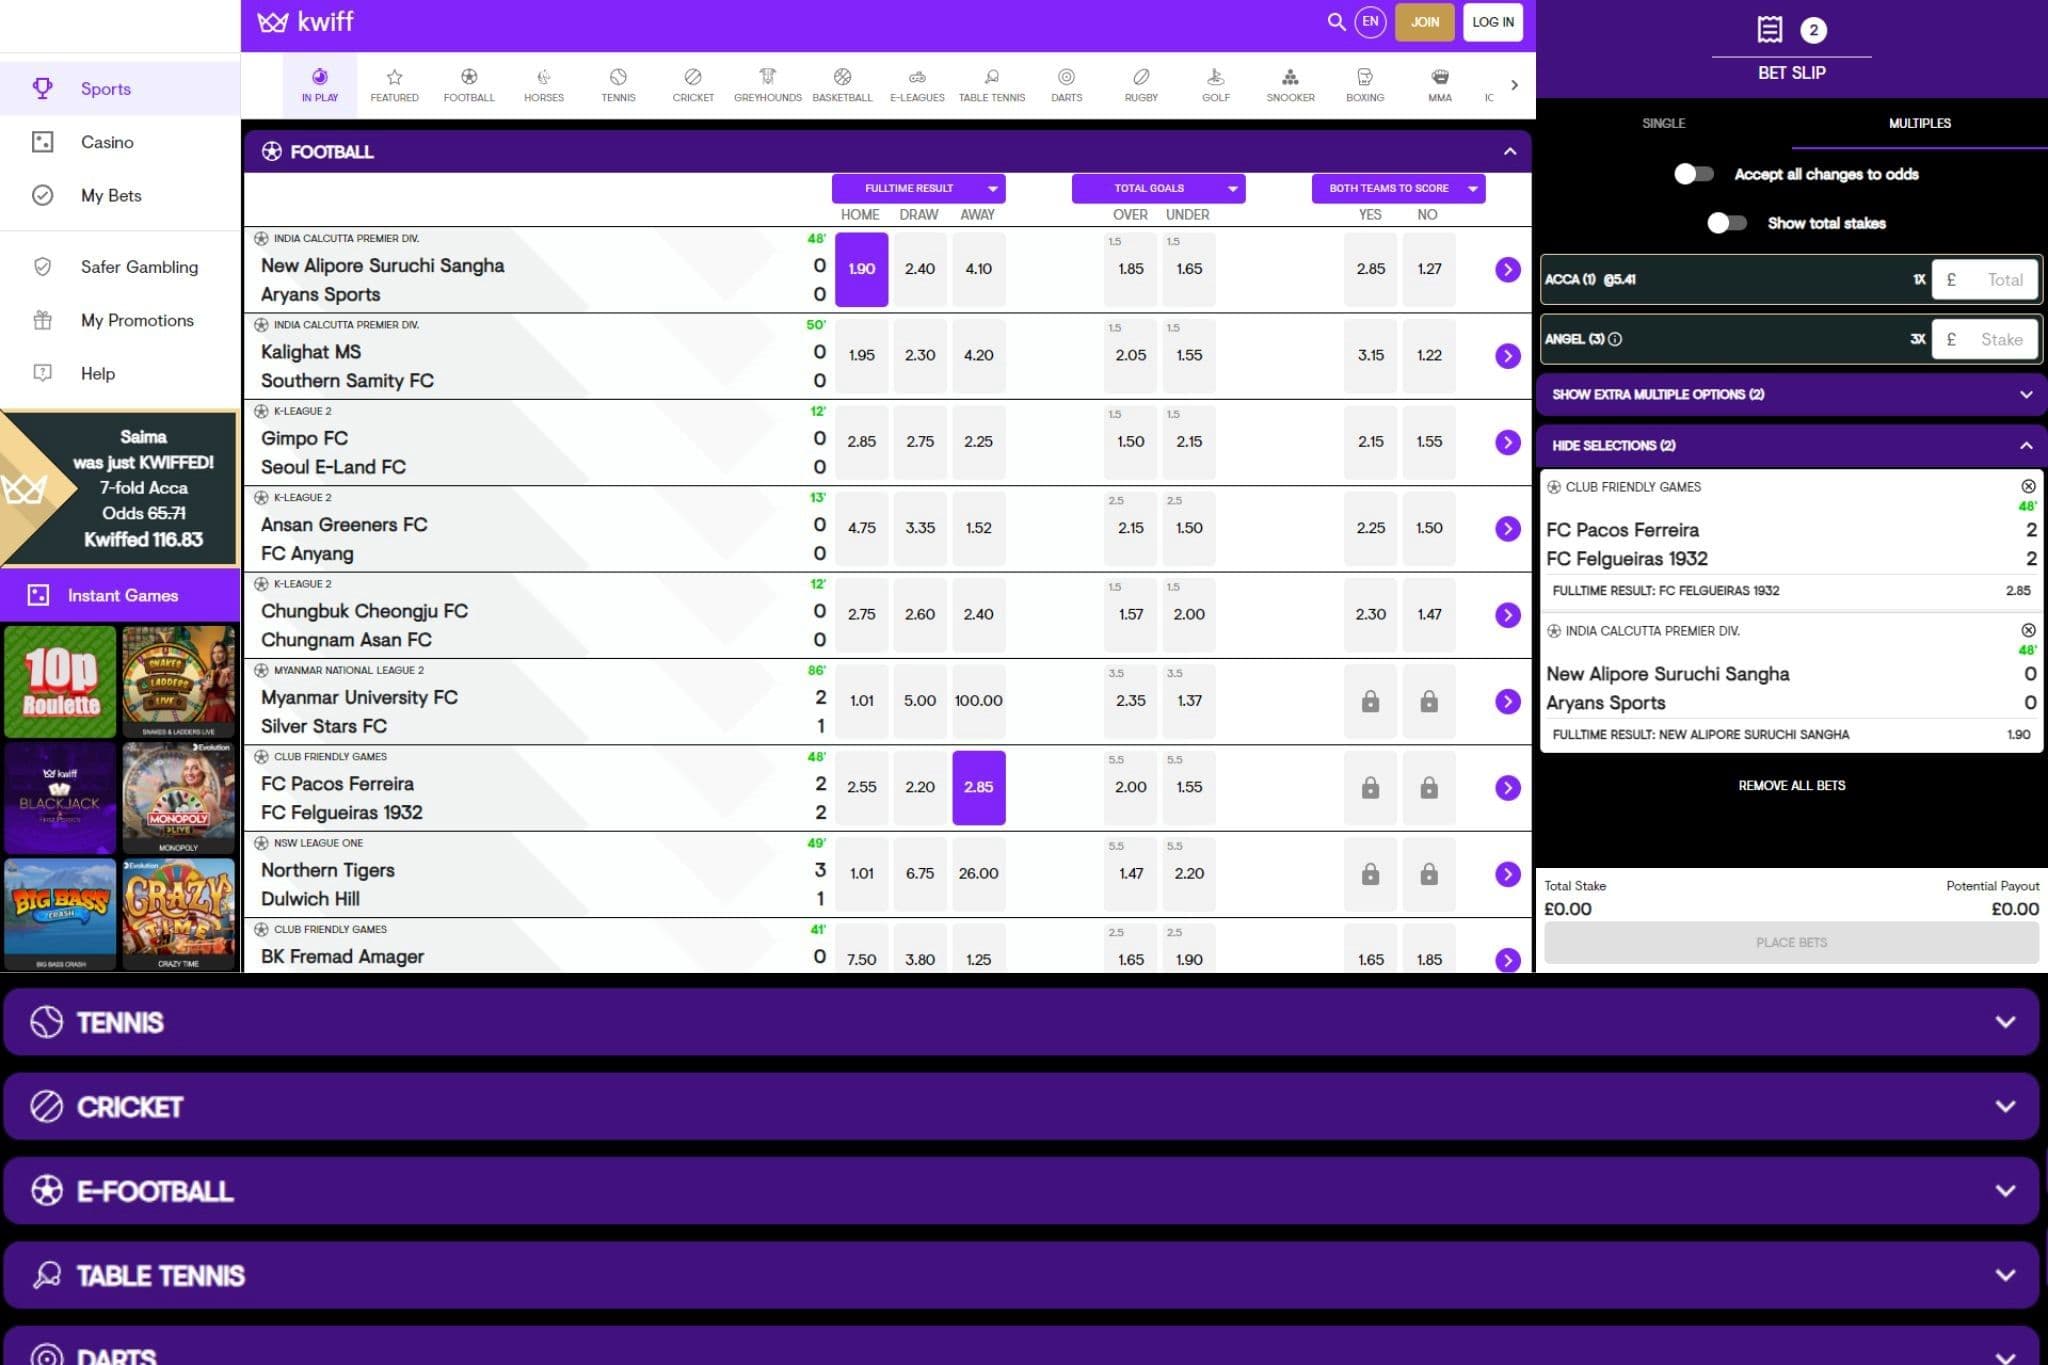The height and width of the screenshot is (1365, 2048).
Task: Open bet slip receipt icon
Action: click(x=1769, y=30)
